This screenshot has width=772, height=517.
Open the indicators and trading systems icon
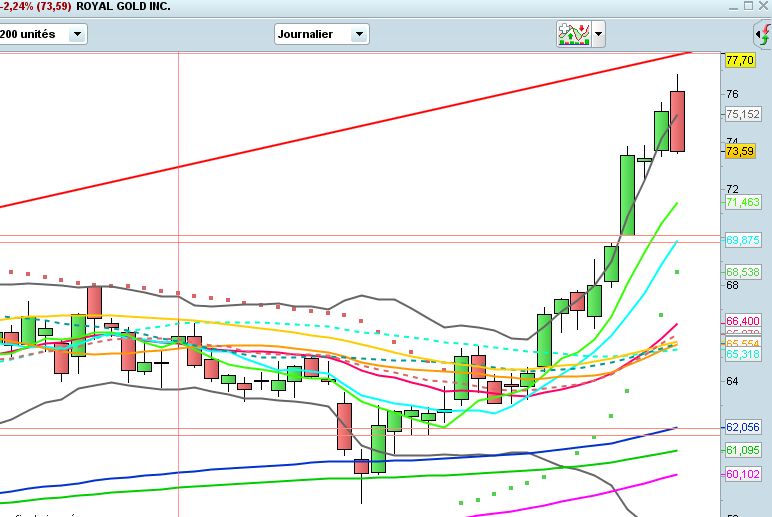tap(574, 34)
